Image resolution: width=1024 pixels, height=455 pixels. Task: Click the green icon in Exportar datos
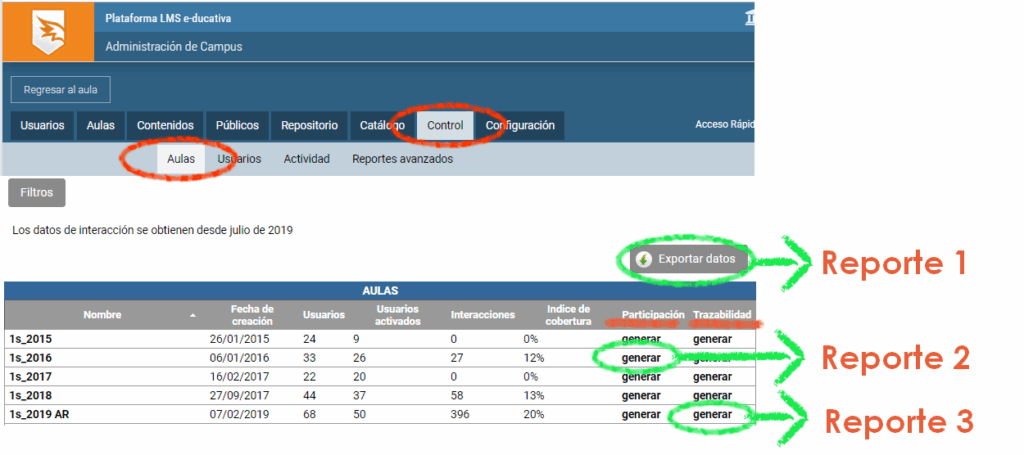point(644,259)
